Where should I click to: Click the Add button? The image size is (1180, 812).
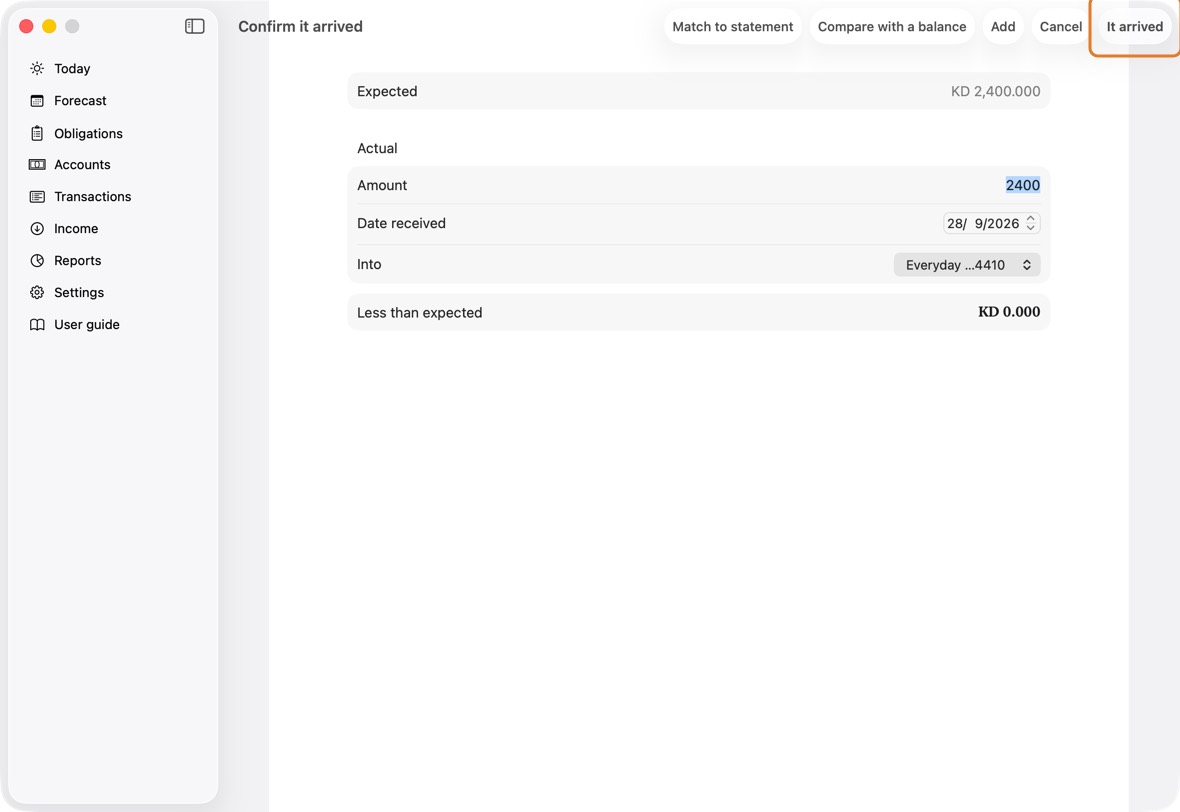point(1003,26)
